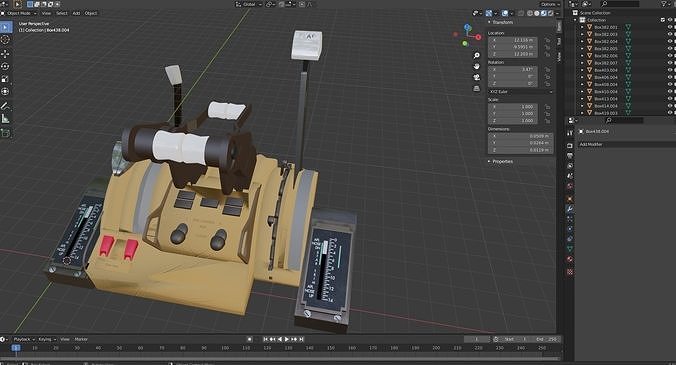Screen dimensions: 676x365
Task: Click the outliner search field
Action: pyautogui.click(x=620, y=4)
